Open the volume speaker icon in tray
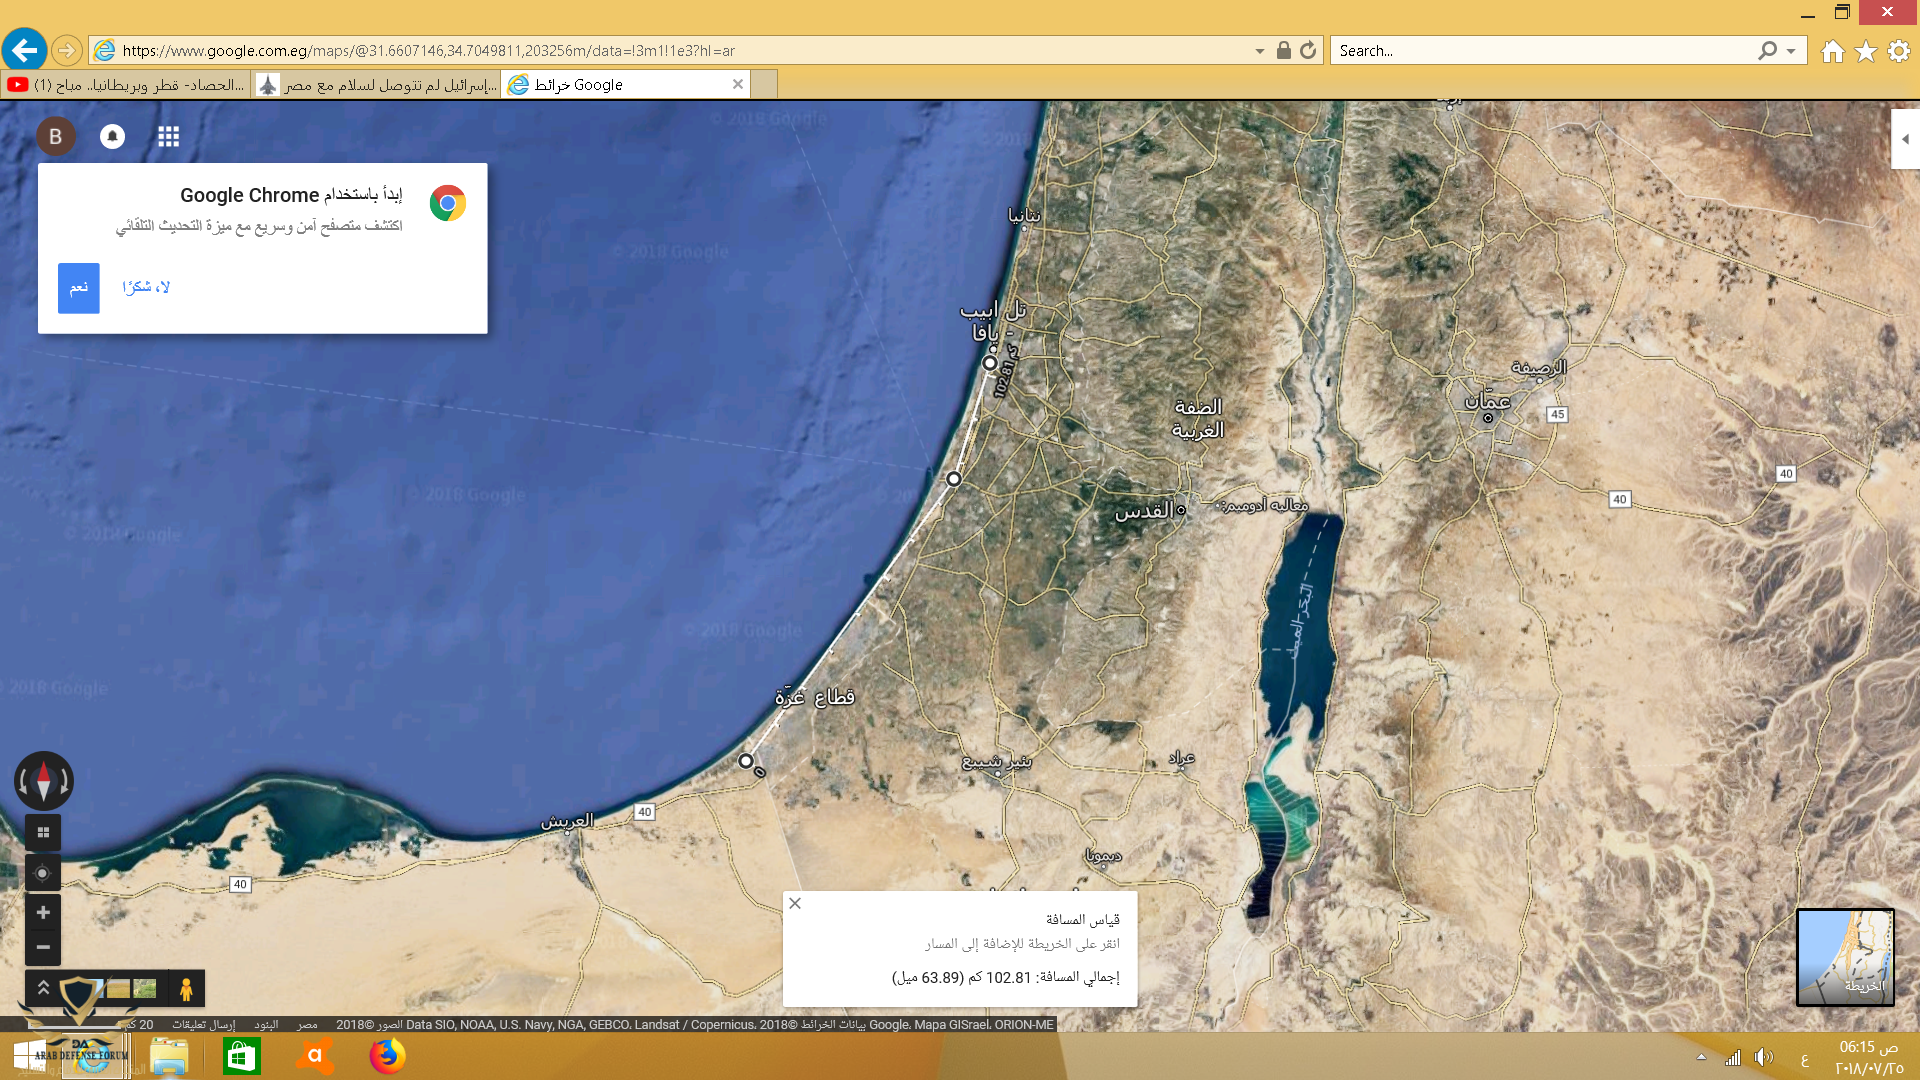Screen dimensions: 1920x1080 (1763, 1057)
